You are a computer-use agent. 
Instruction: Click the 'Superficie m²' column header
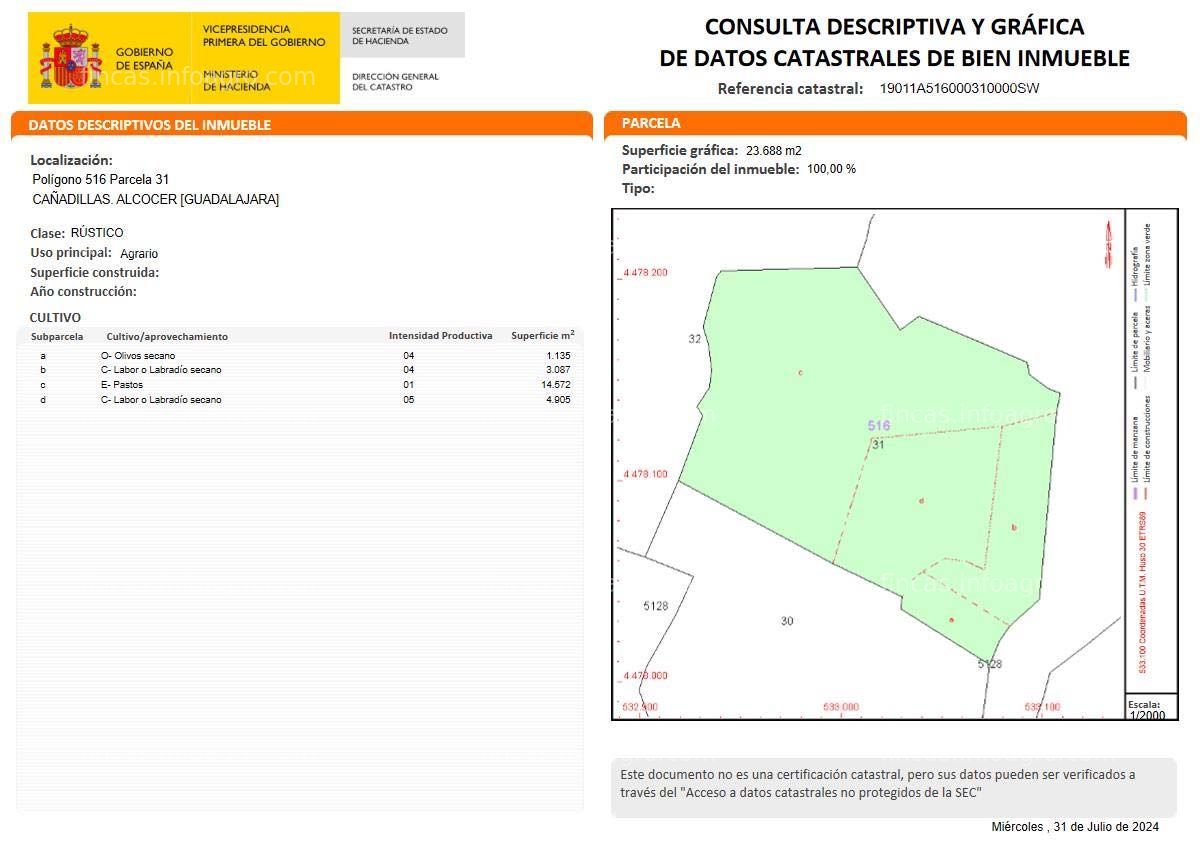(x=543, y=335)
